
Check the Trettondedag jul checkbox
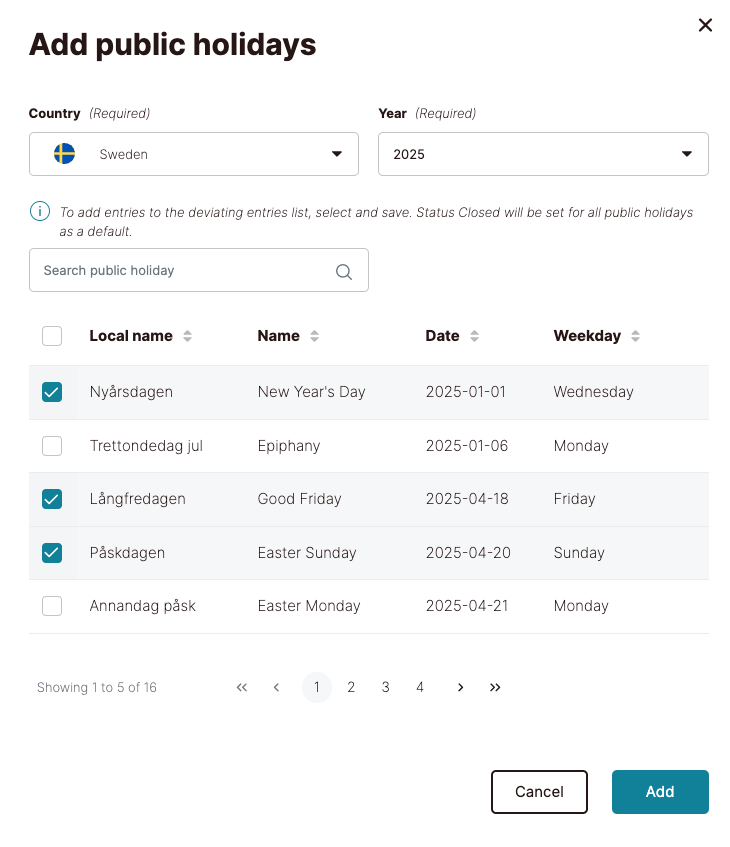52,446
